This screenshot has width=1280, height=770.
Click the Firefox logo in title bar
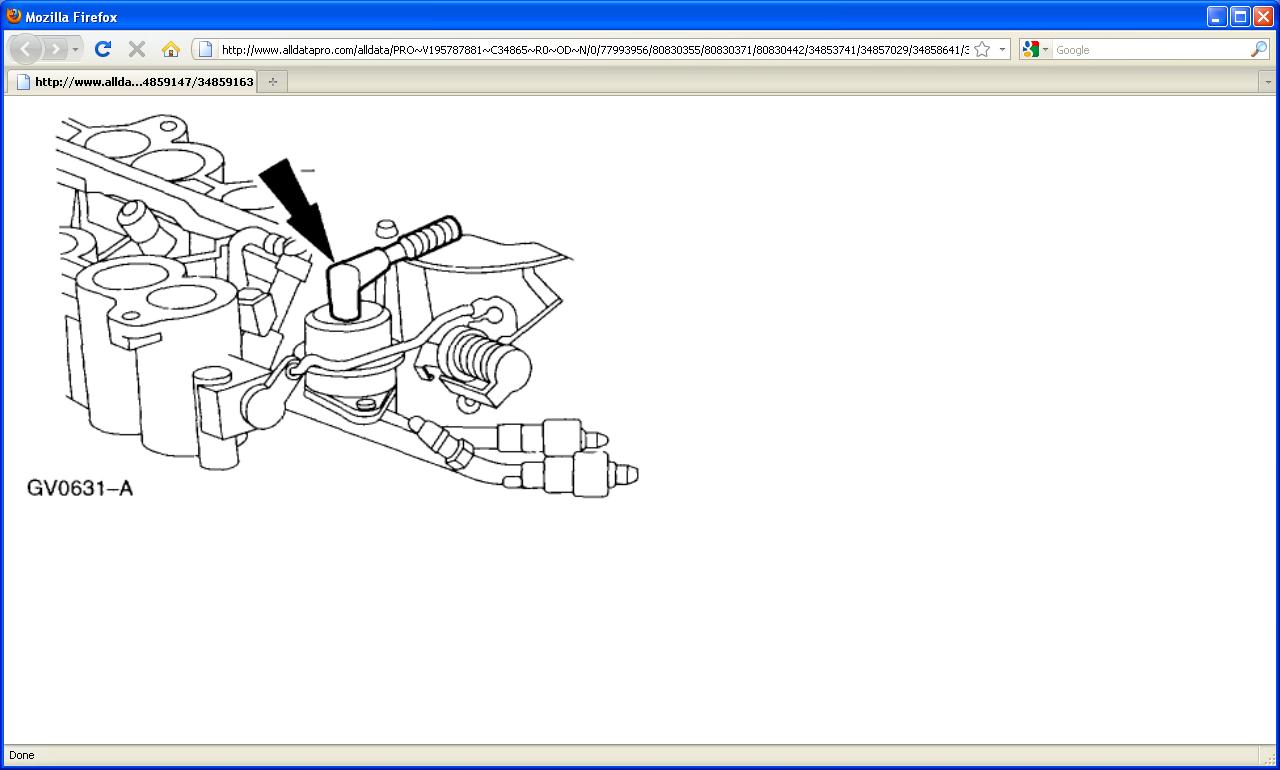(x=14, y=16)
